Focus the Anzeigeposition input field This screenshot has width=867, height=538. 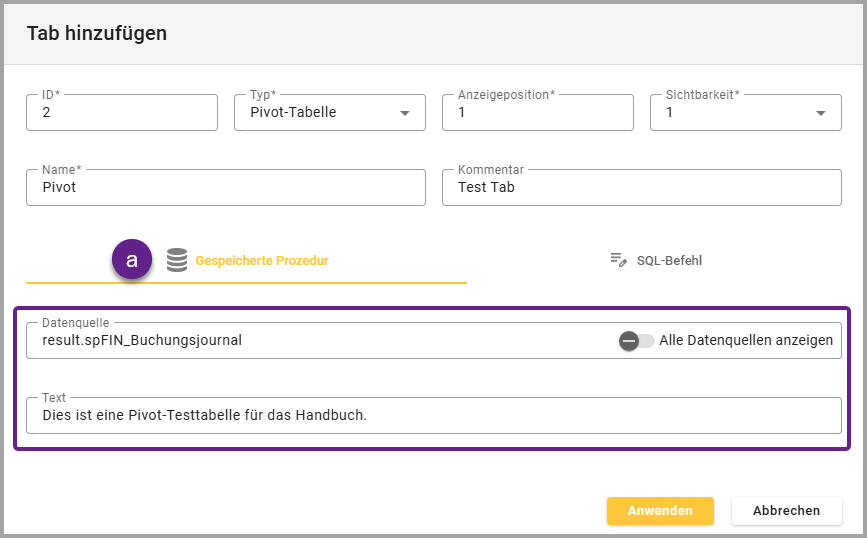point(537,113)
